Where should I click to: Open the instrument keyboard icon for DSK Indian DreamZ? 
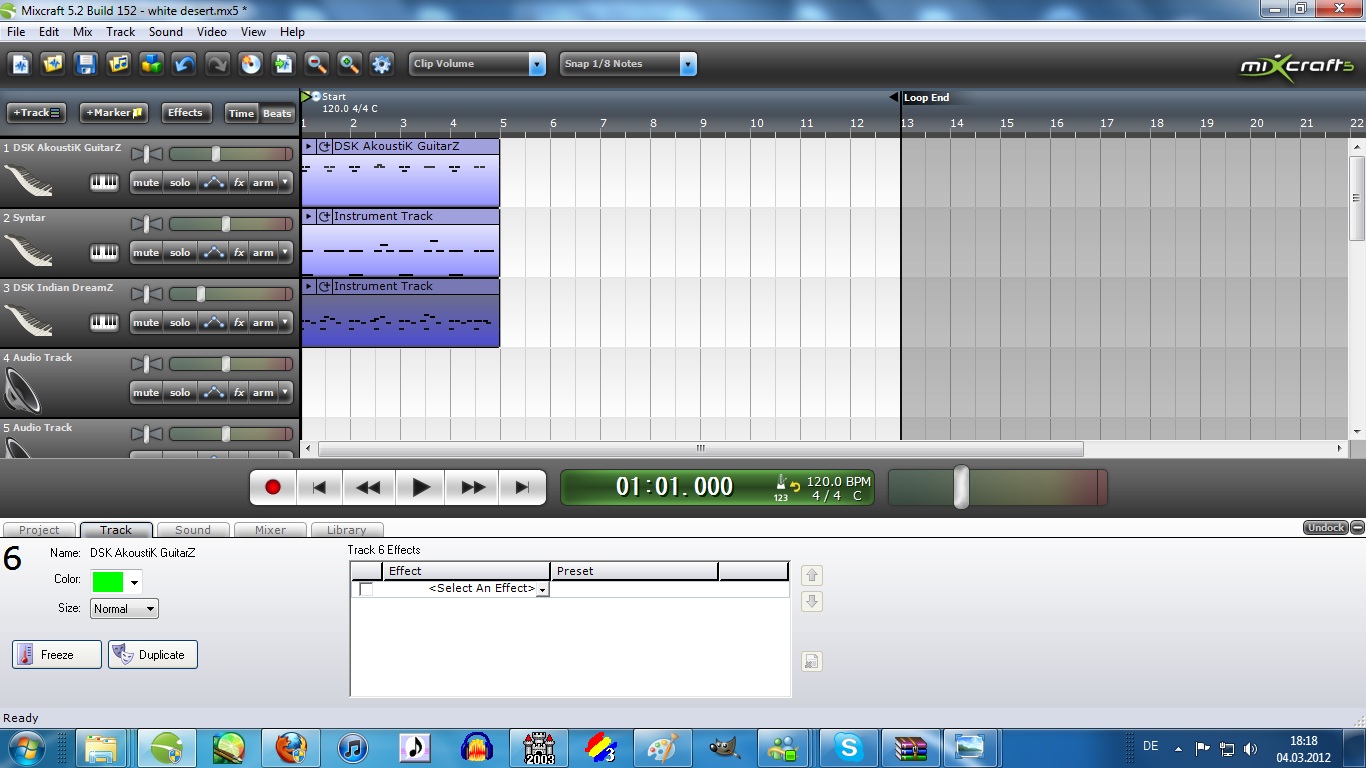[104, 323]
